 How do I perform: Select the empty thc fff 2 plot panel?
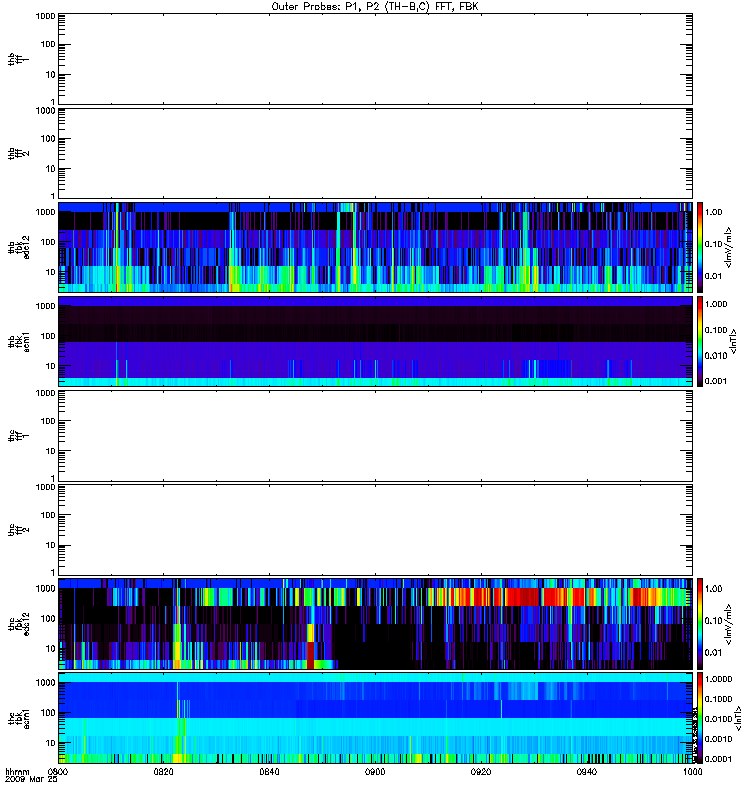[x=375, y=530]
